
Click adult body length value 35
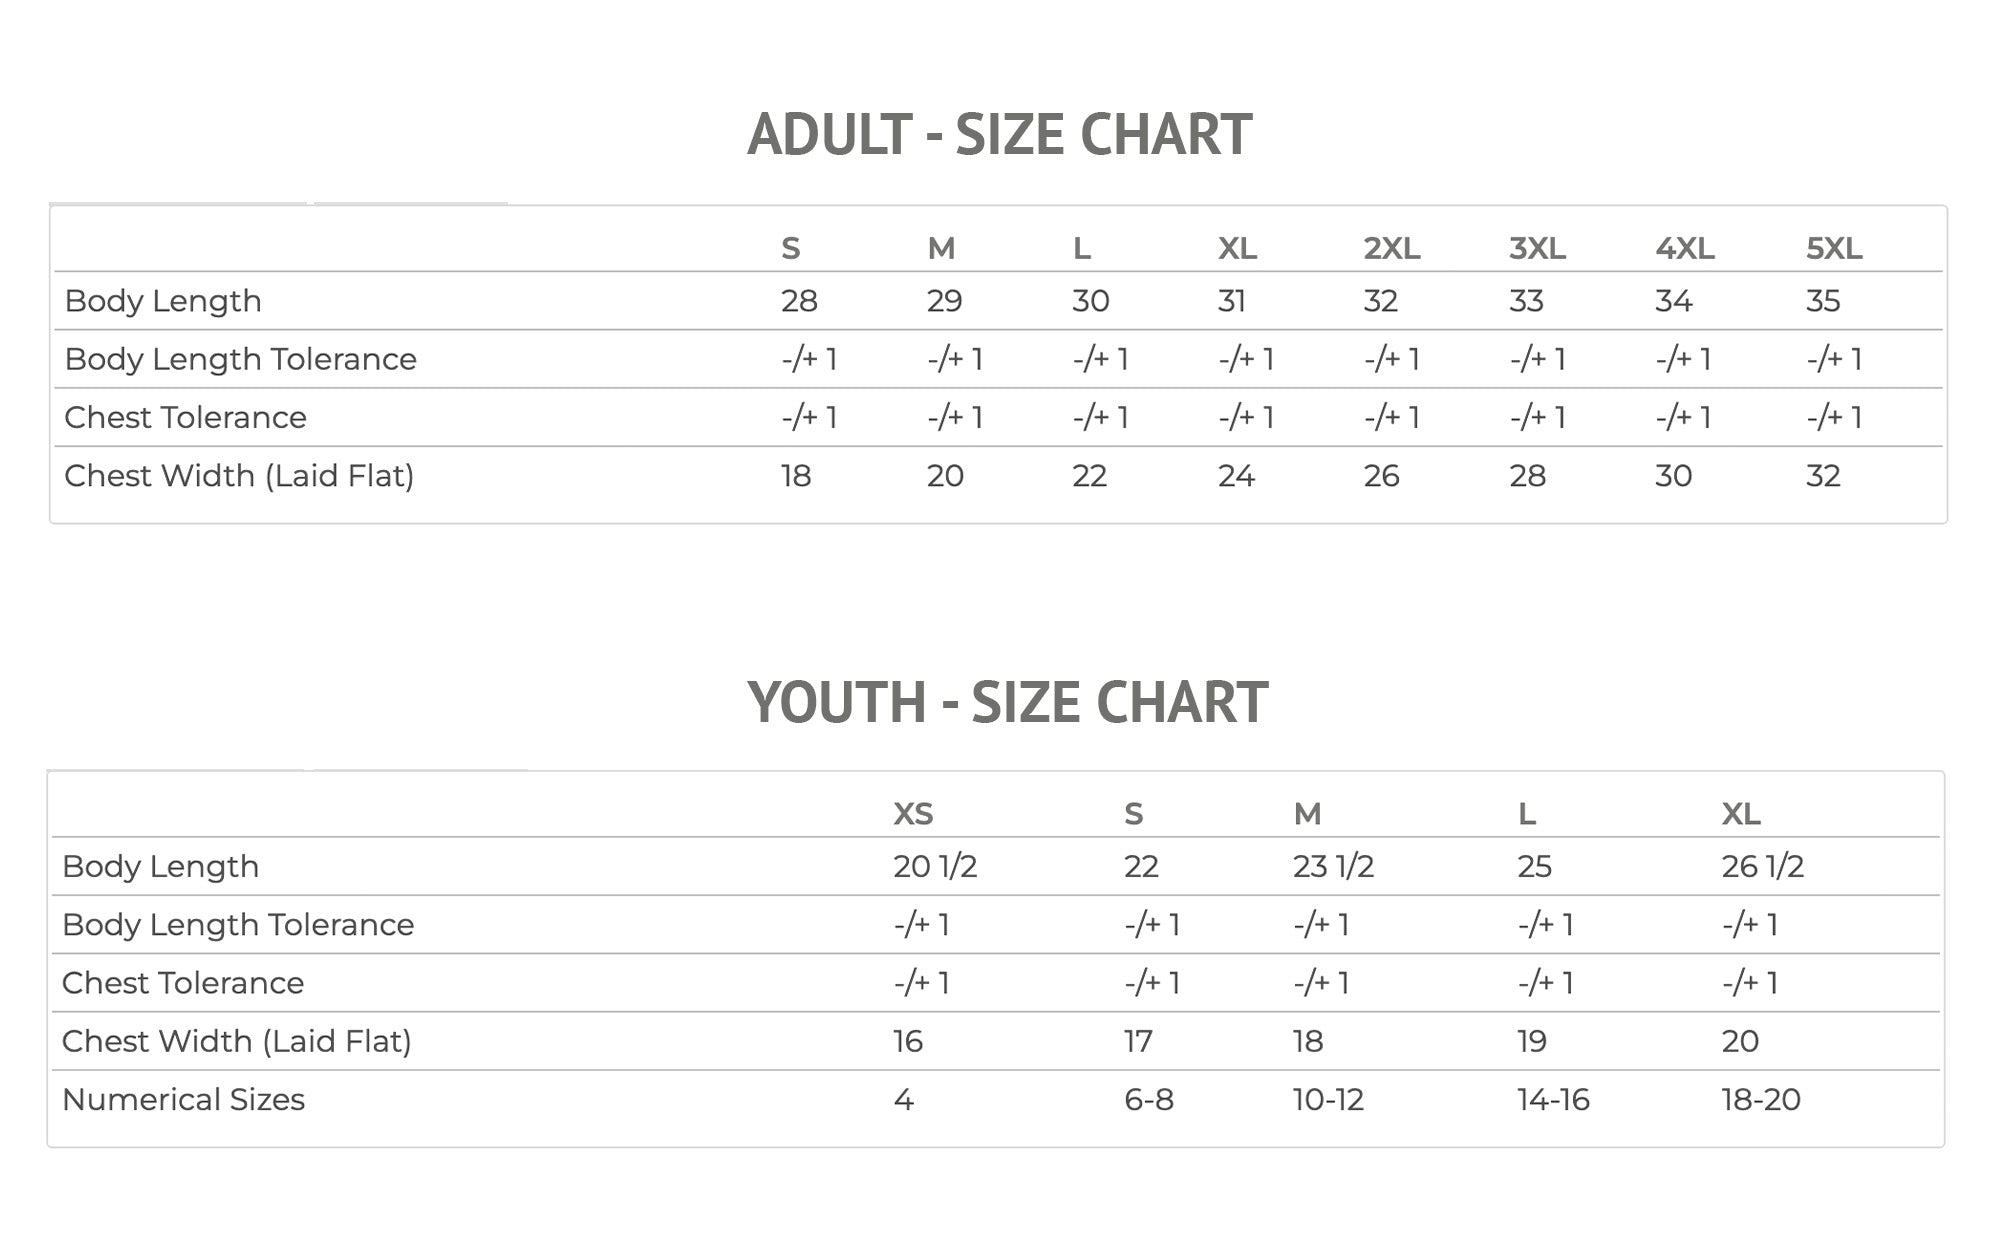1822,301
